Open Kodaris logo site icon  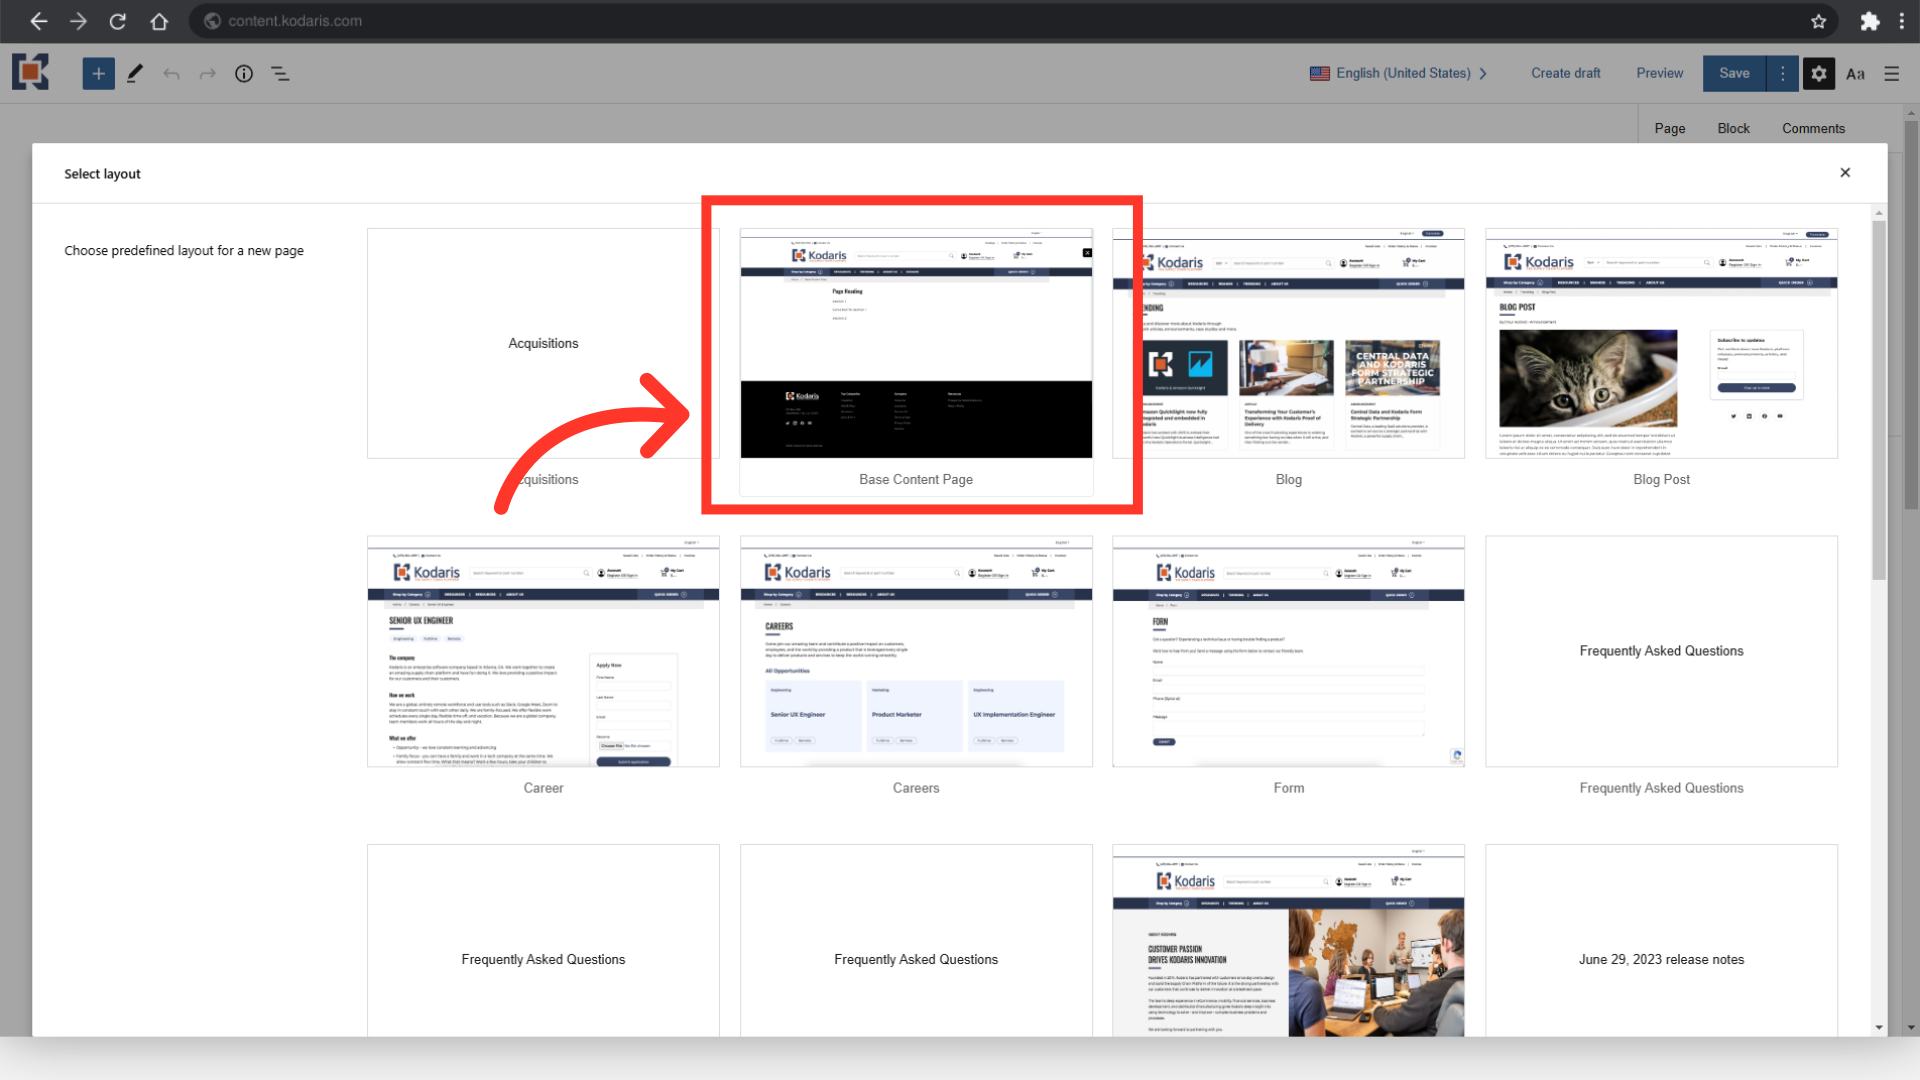click(x=30, y=73)
